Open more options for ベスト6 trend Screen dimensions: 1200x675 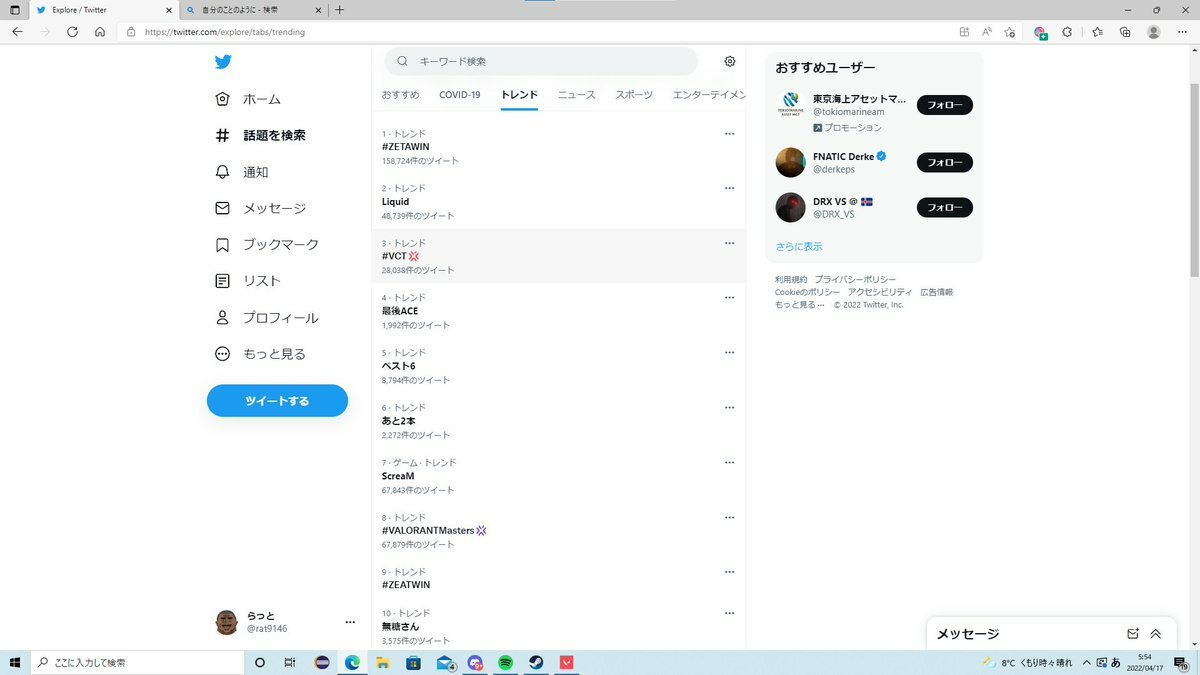click(x=729, y=353)
